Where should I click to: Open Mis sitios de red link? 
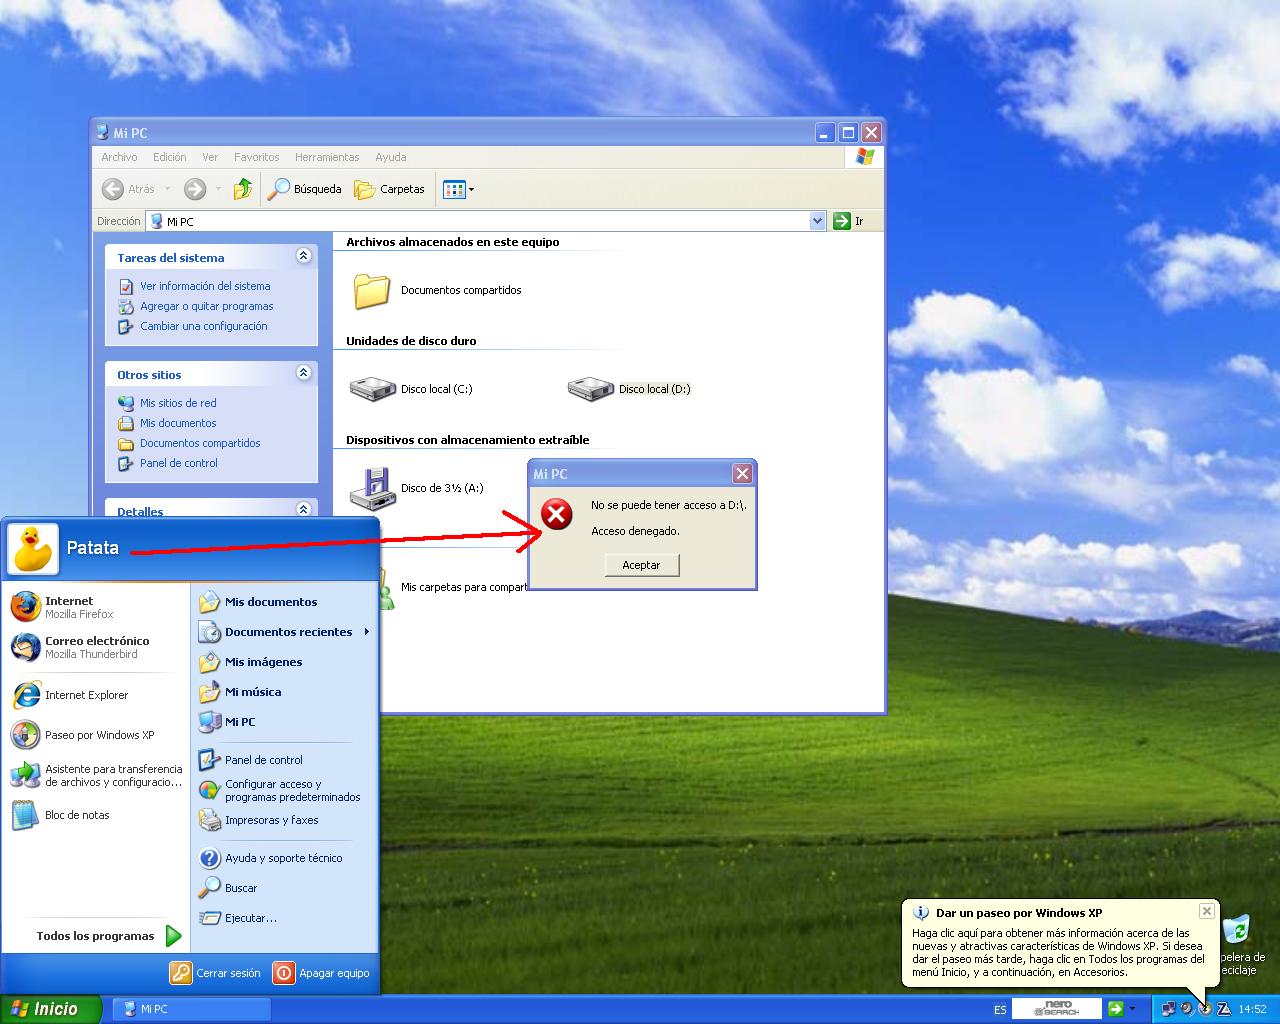point(178,403)
